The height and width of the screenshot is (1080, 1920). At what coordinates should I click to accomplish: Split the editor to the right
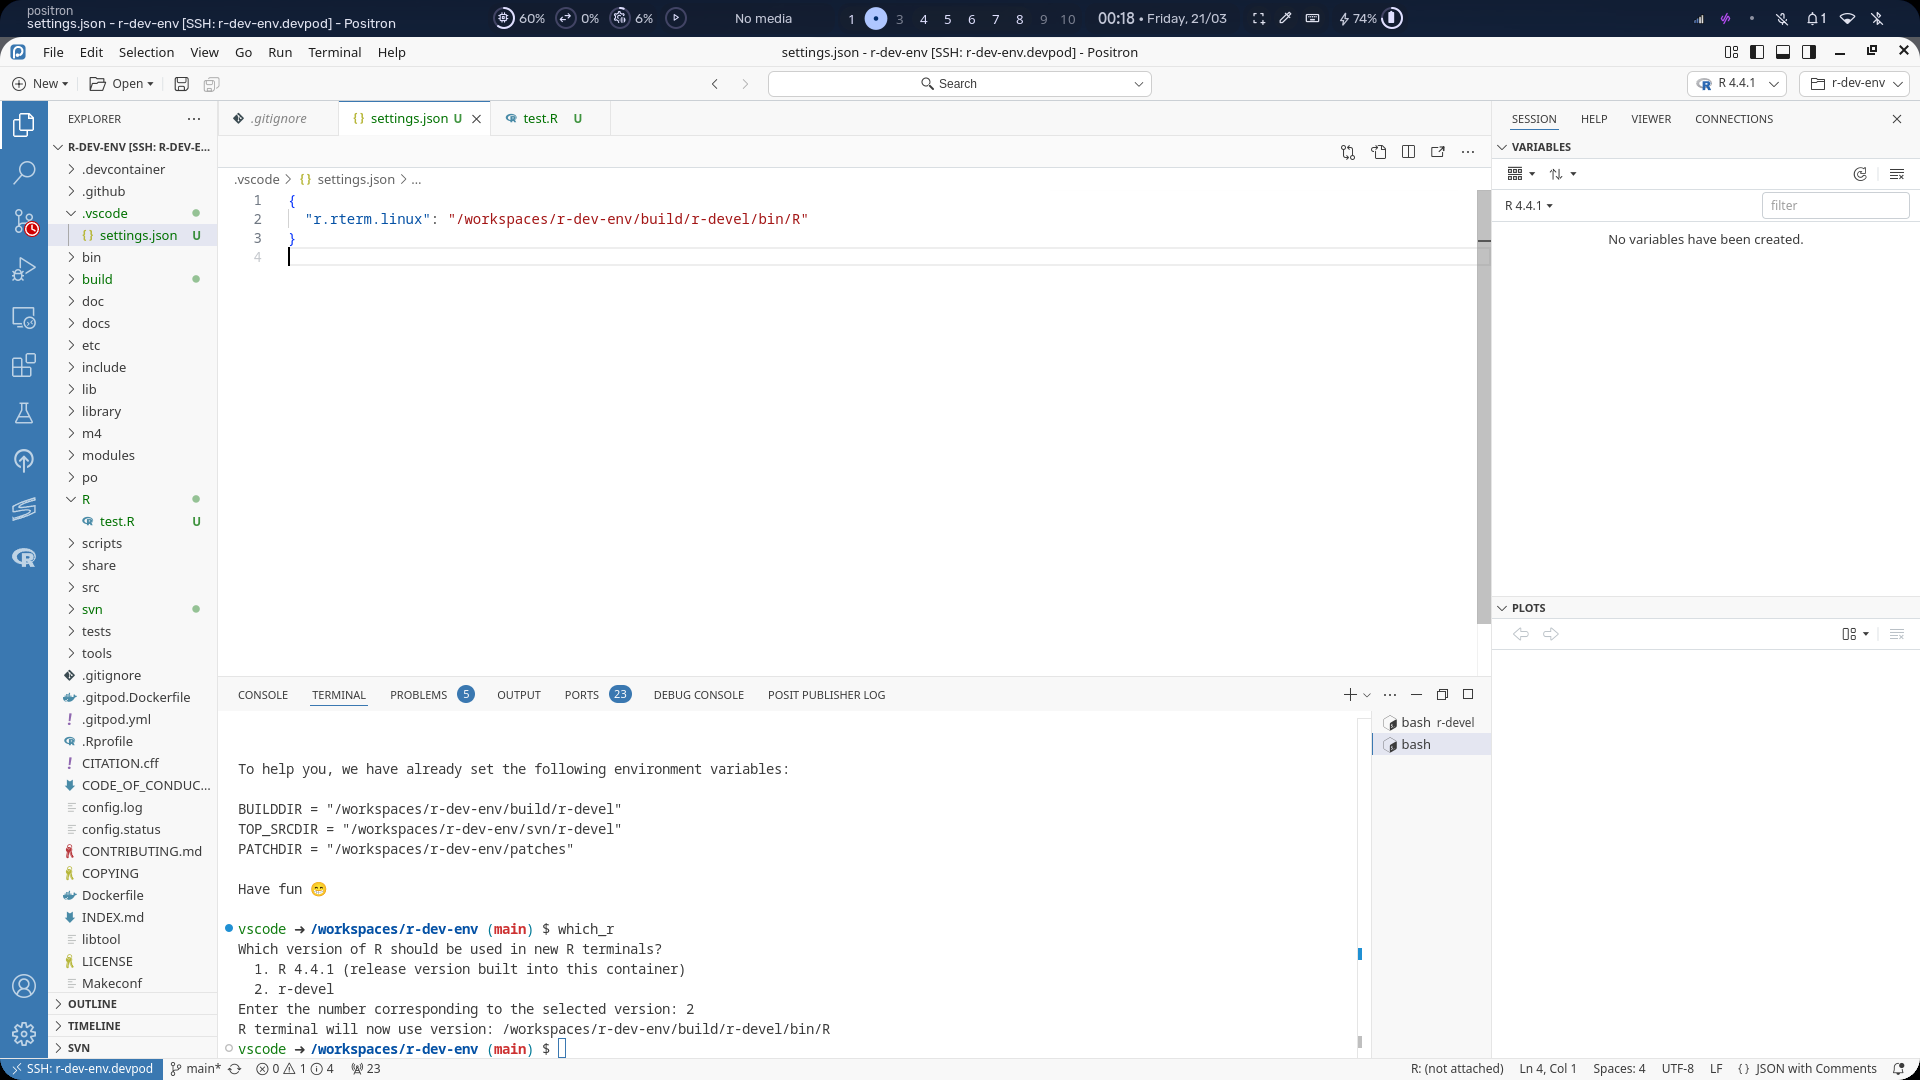pyautogui.click(x=1408, y=152)
